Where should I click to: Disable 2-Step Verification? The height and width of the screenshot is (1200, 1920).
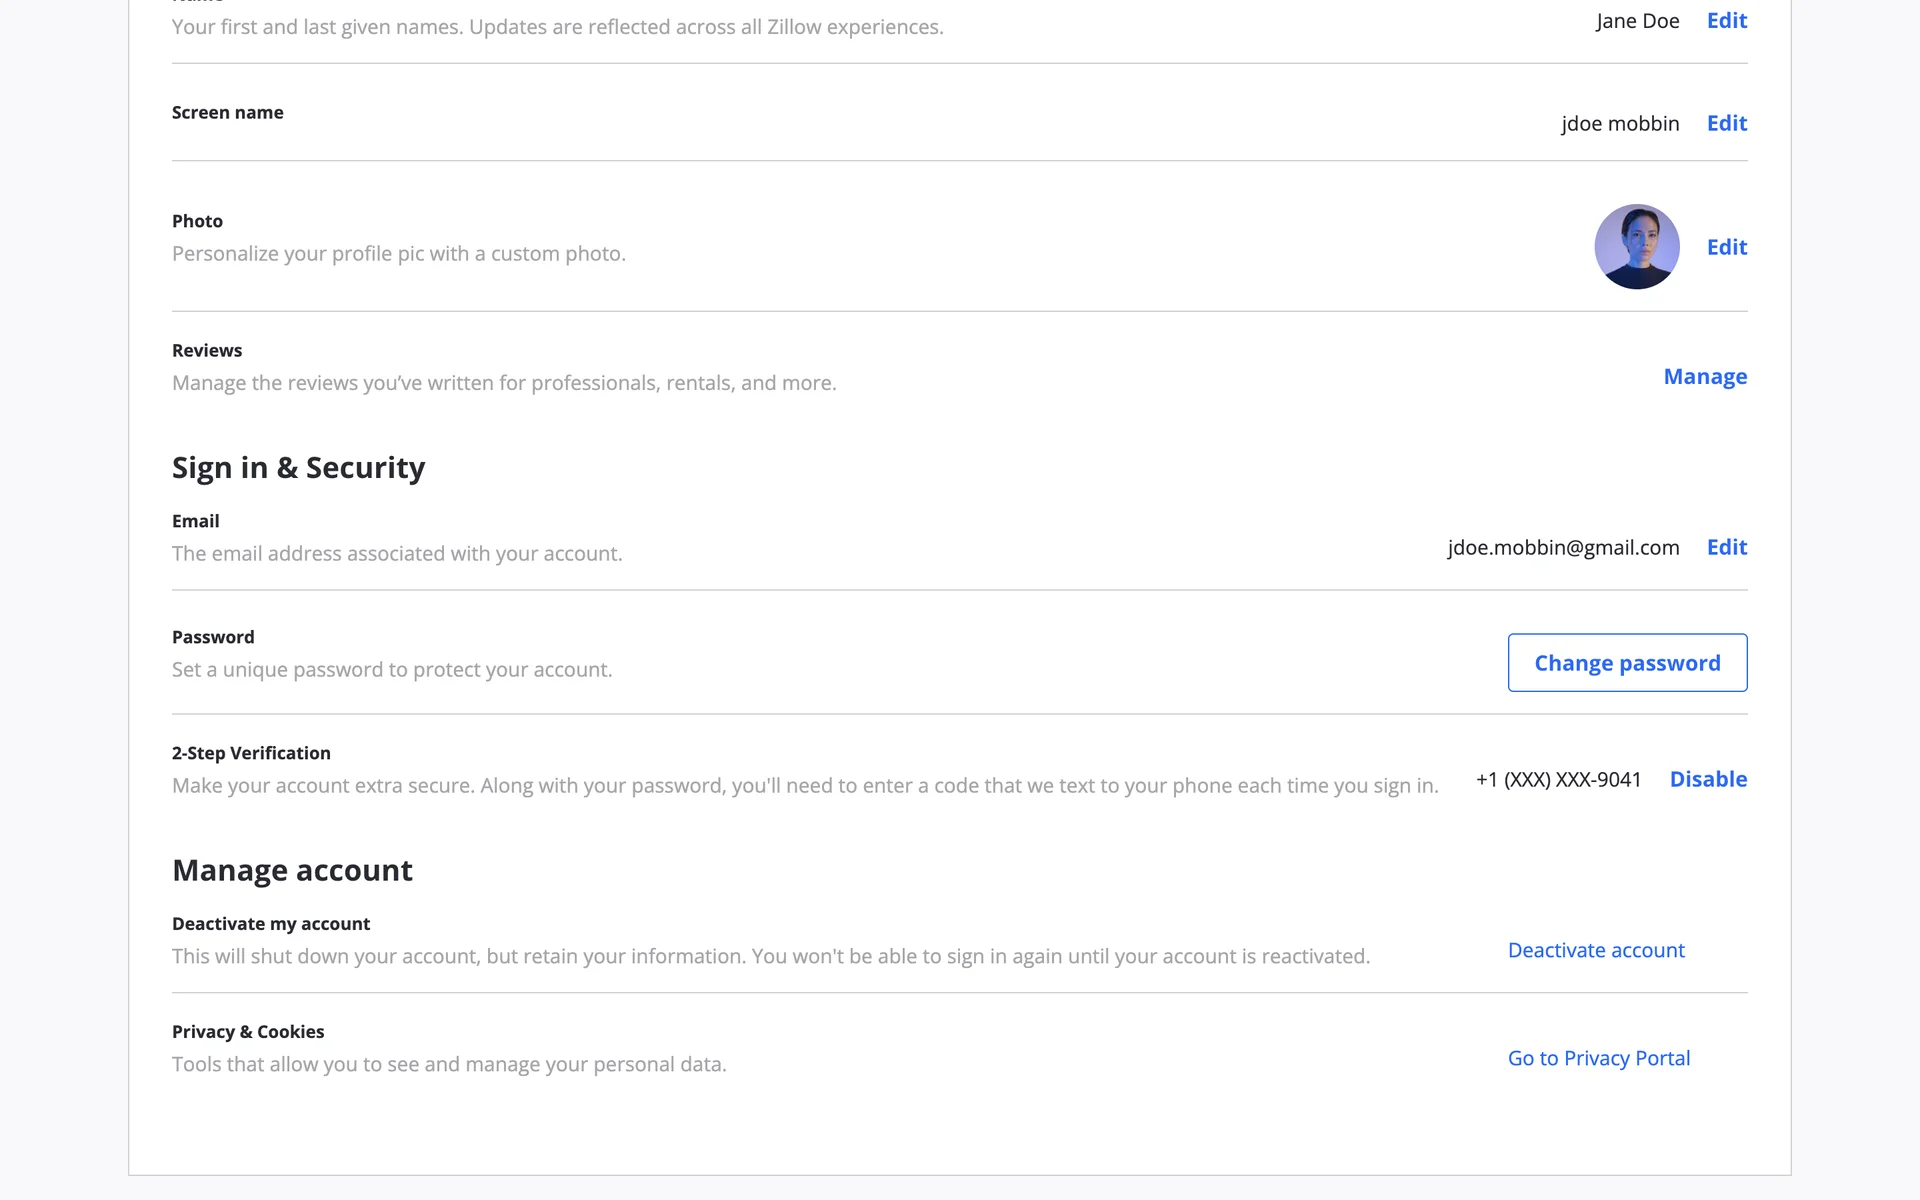pyautogui.click(x=1707, y=779)
